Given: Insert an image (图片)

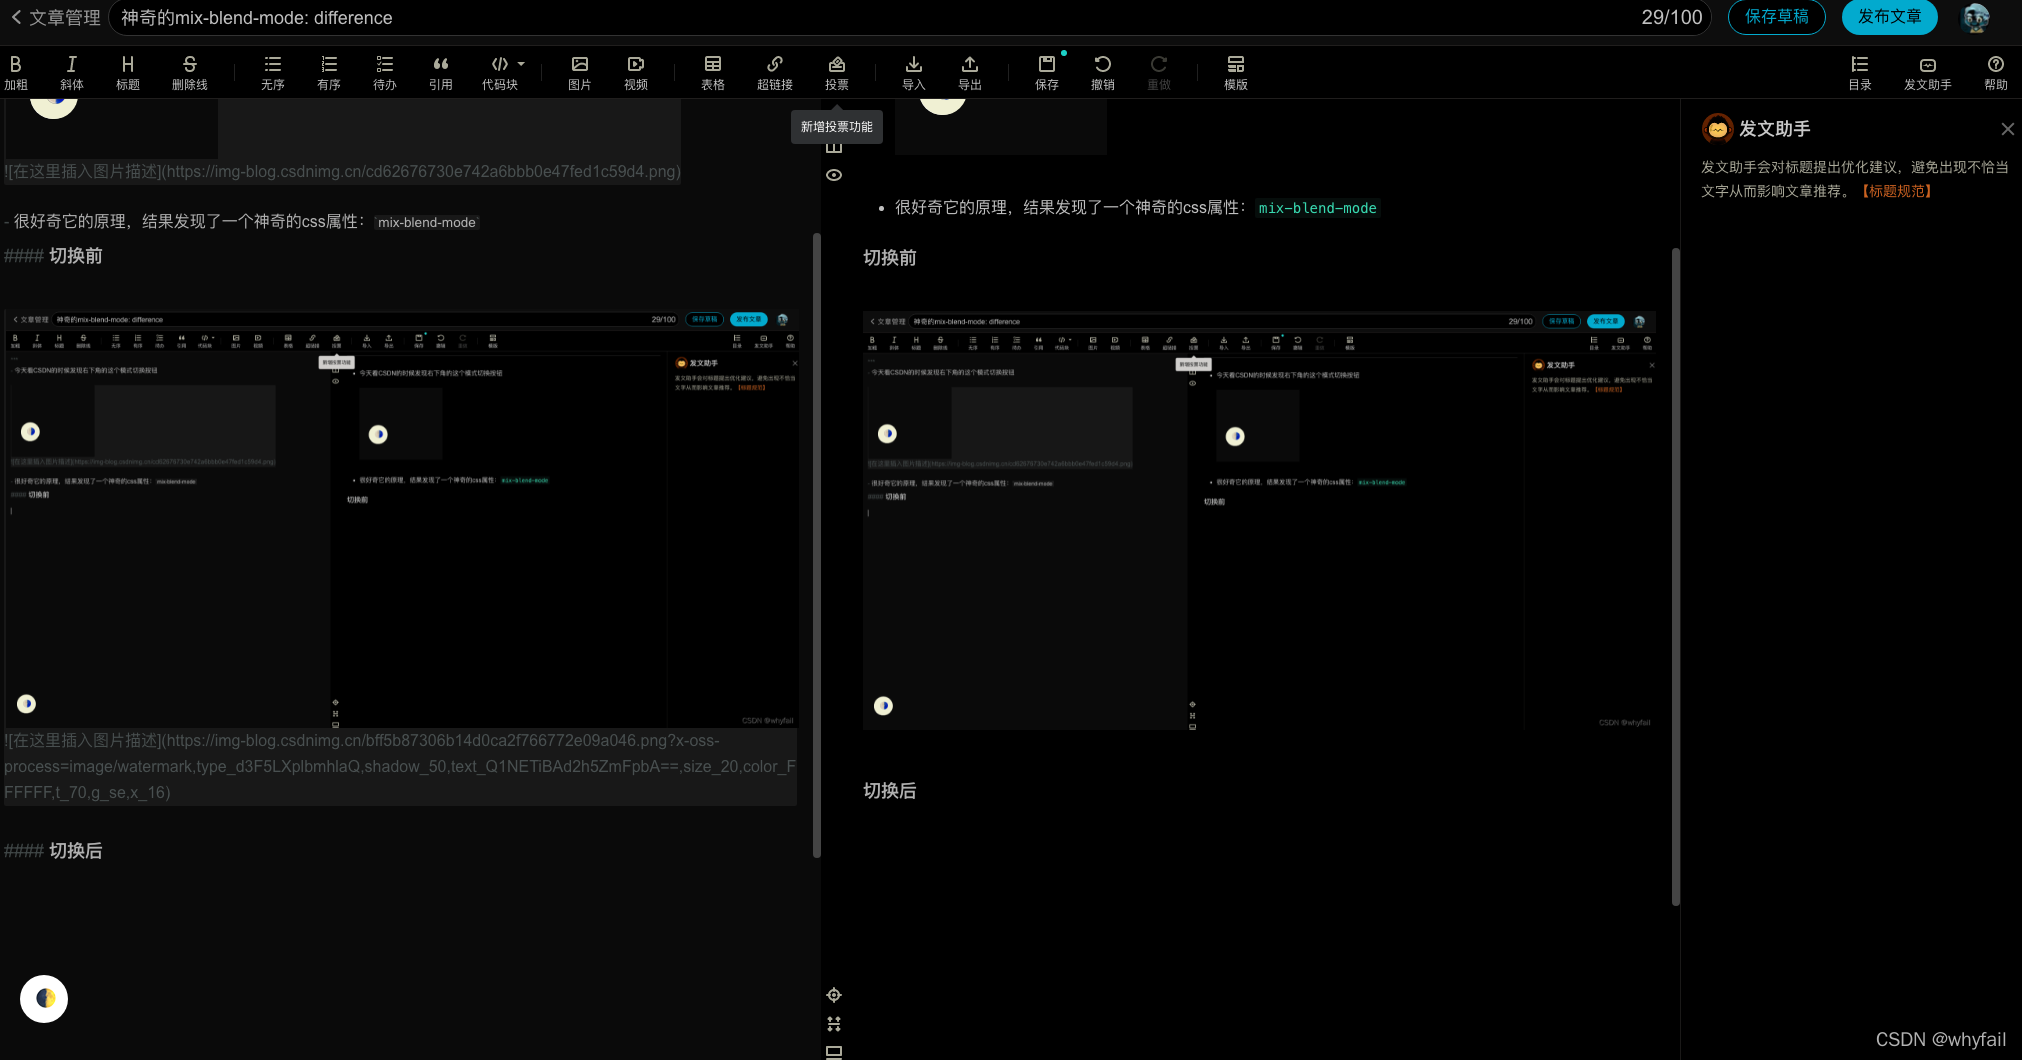Looking at the screenshot, I should pos(580,72).
